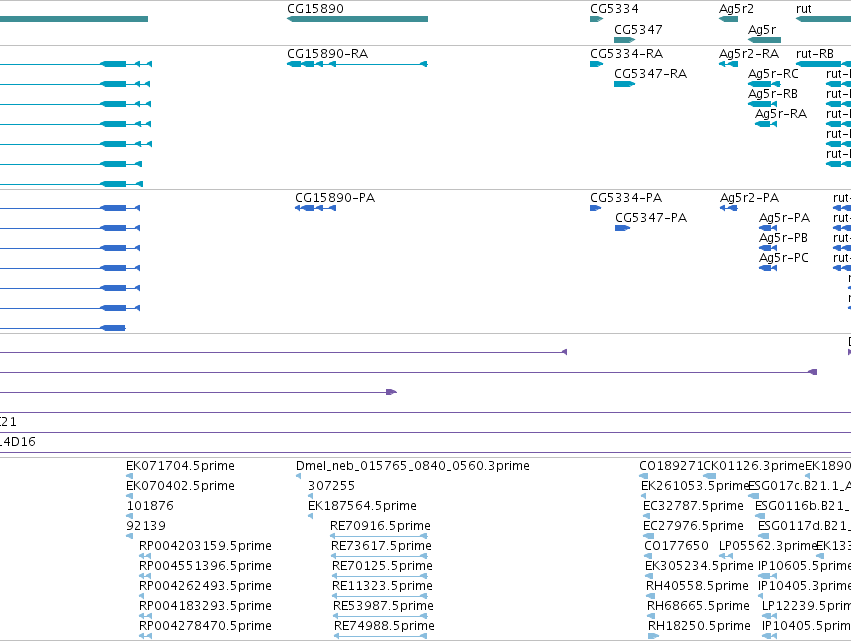Click the Ag5r-RA transcript label
Screen dimensions: 851x641
pyautogui.click(x=781, y=114)
